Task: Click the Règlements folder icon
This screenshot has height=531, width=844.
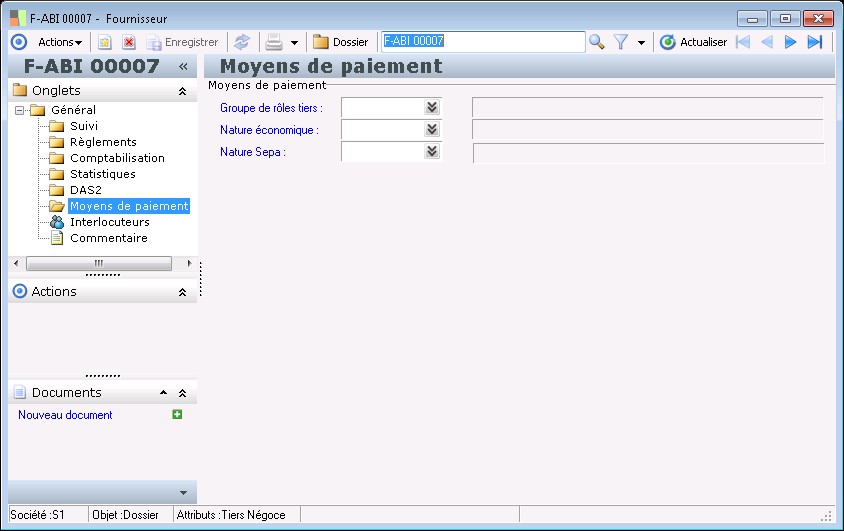Action: click(57, 142)
